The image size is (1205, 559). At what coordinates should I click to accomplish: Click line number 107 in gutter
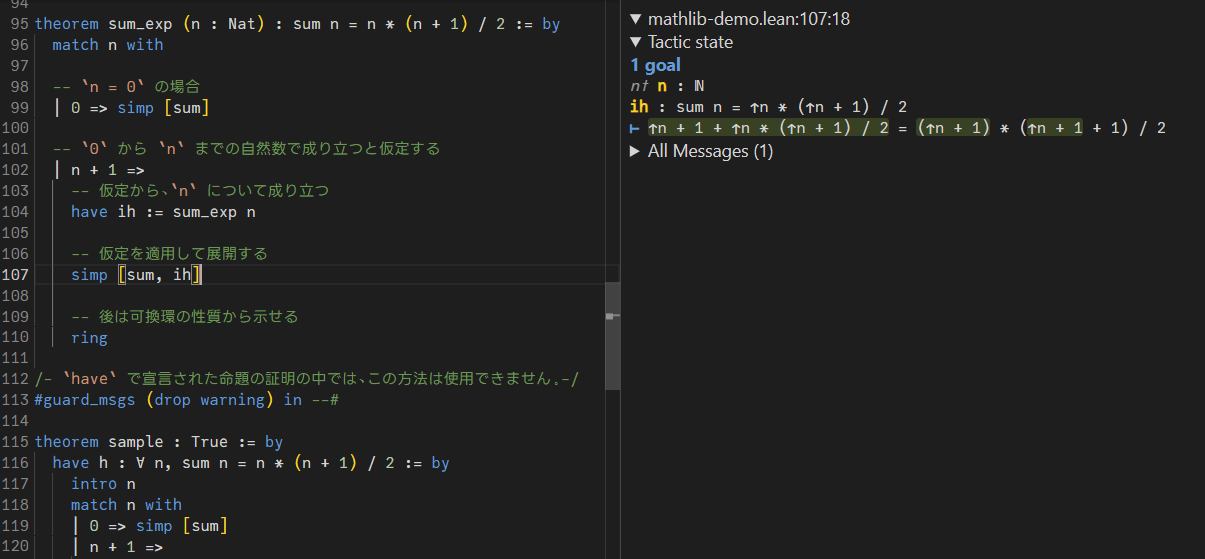[x=15, y=275]
